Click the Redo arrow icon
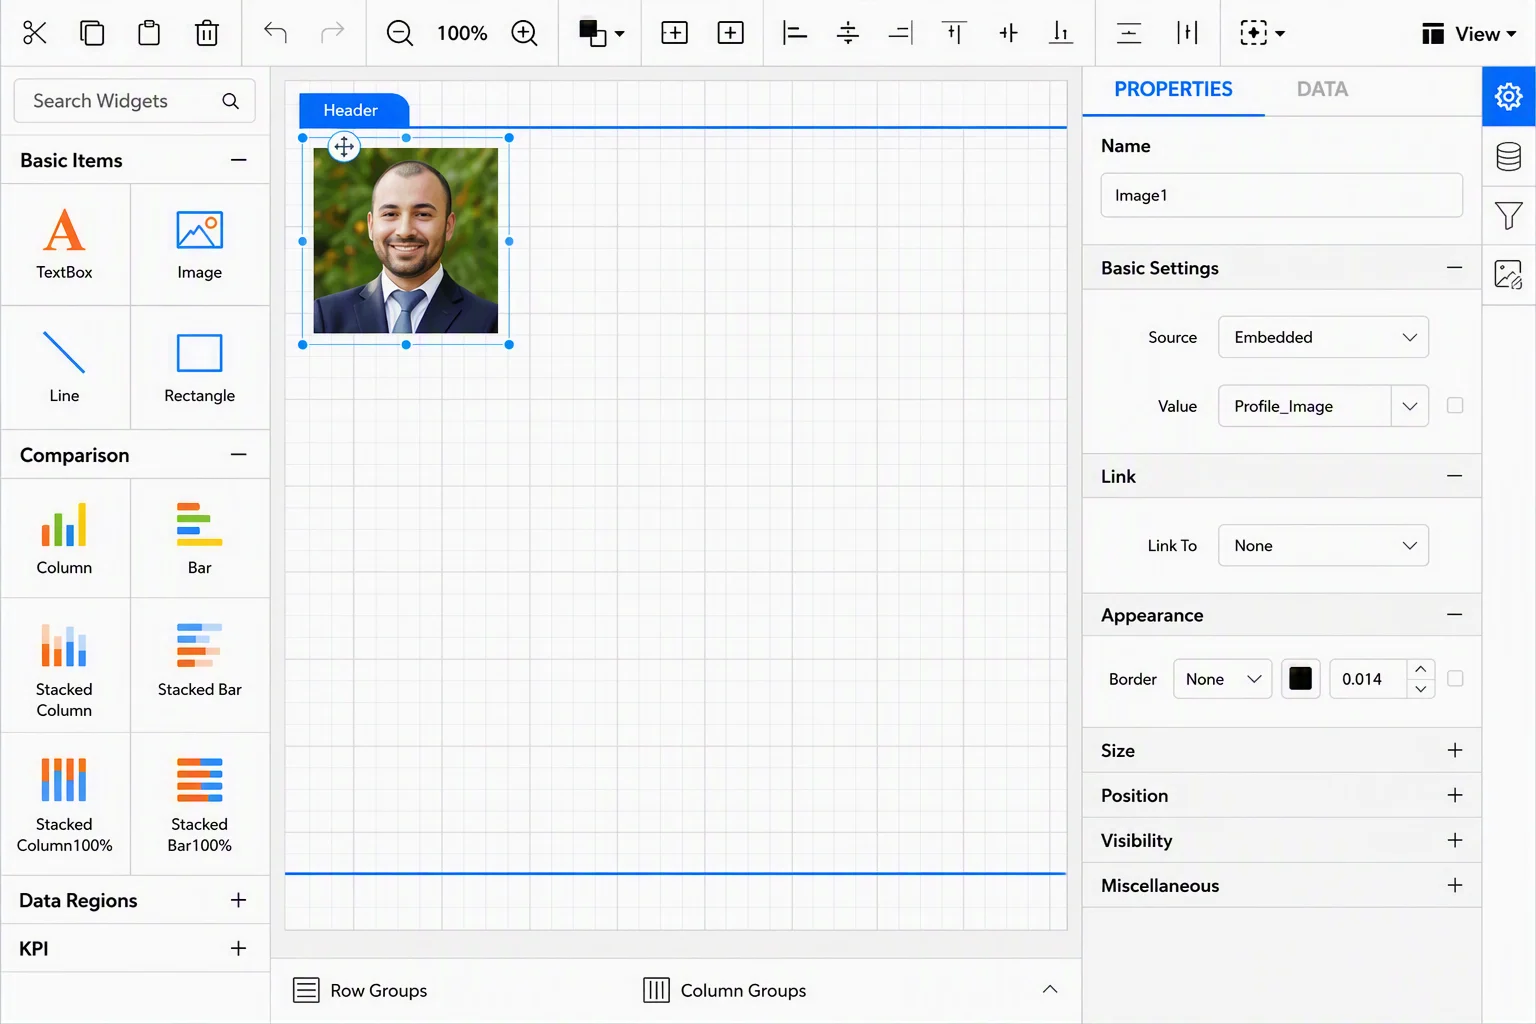1536x1024 pixels. (x=332, y=33)
